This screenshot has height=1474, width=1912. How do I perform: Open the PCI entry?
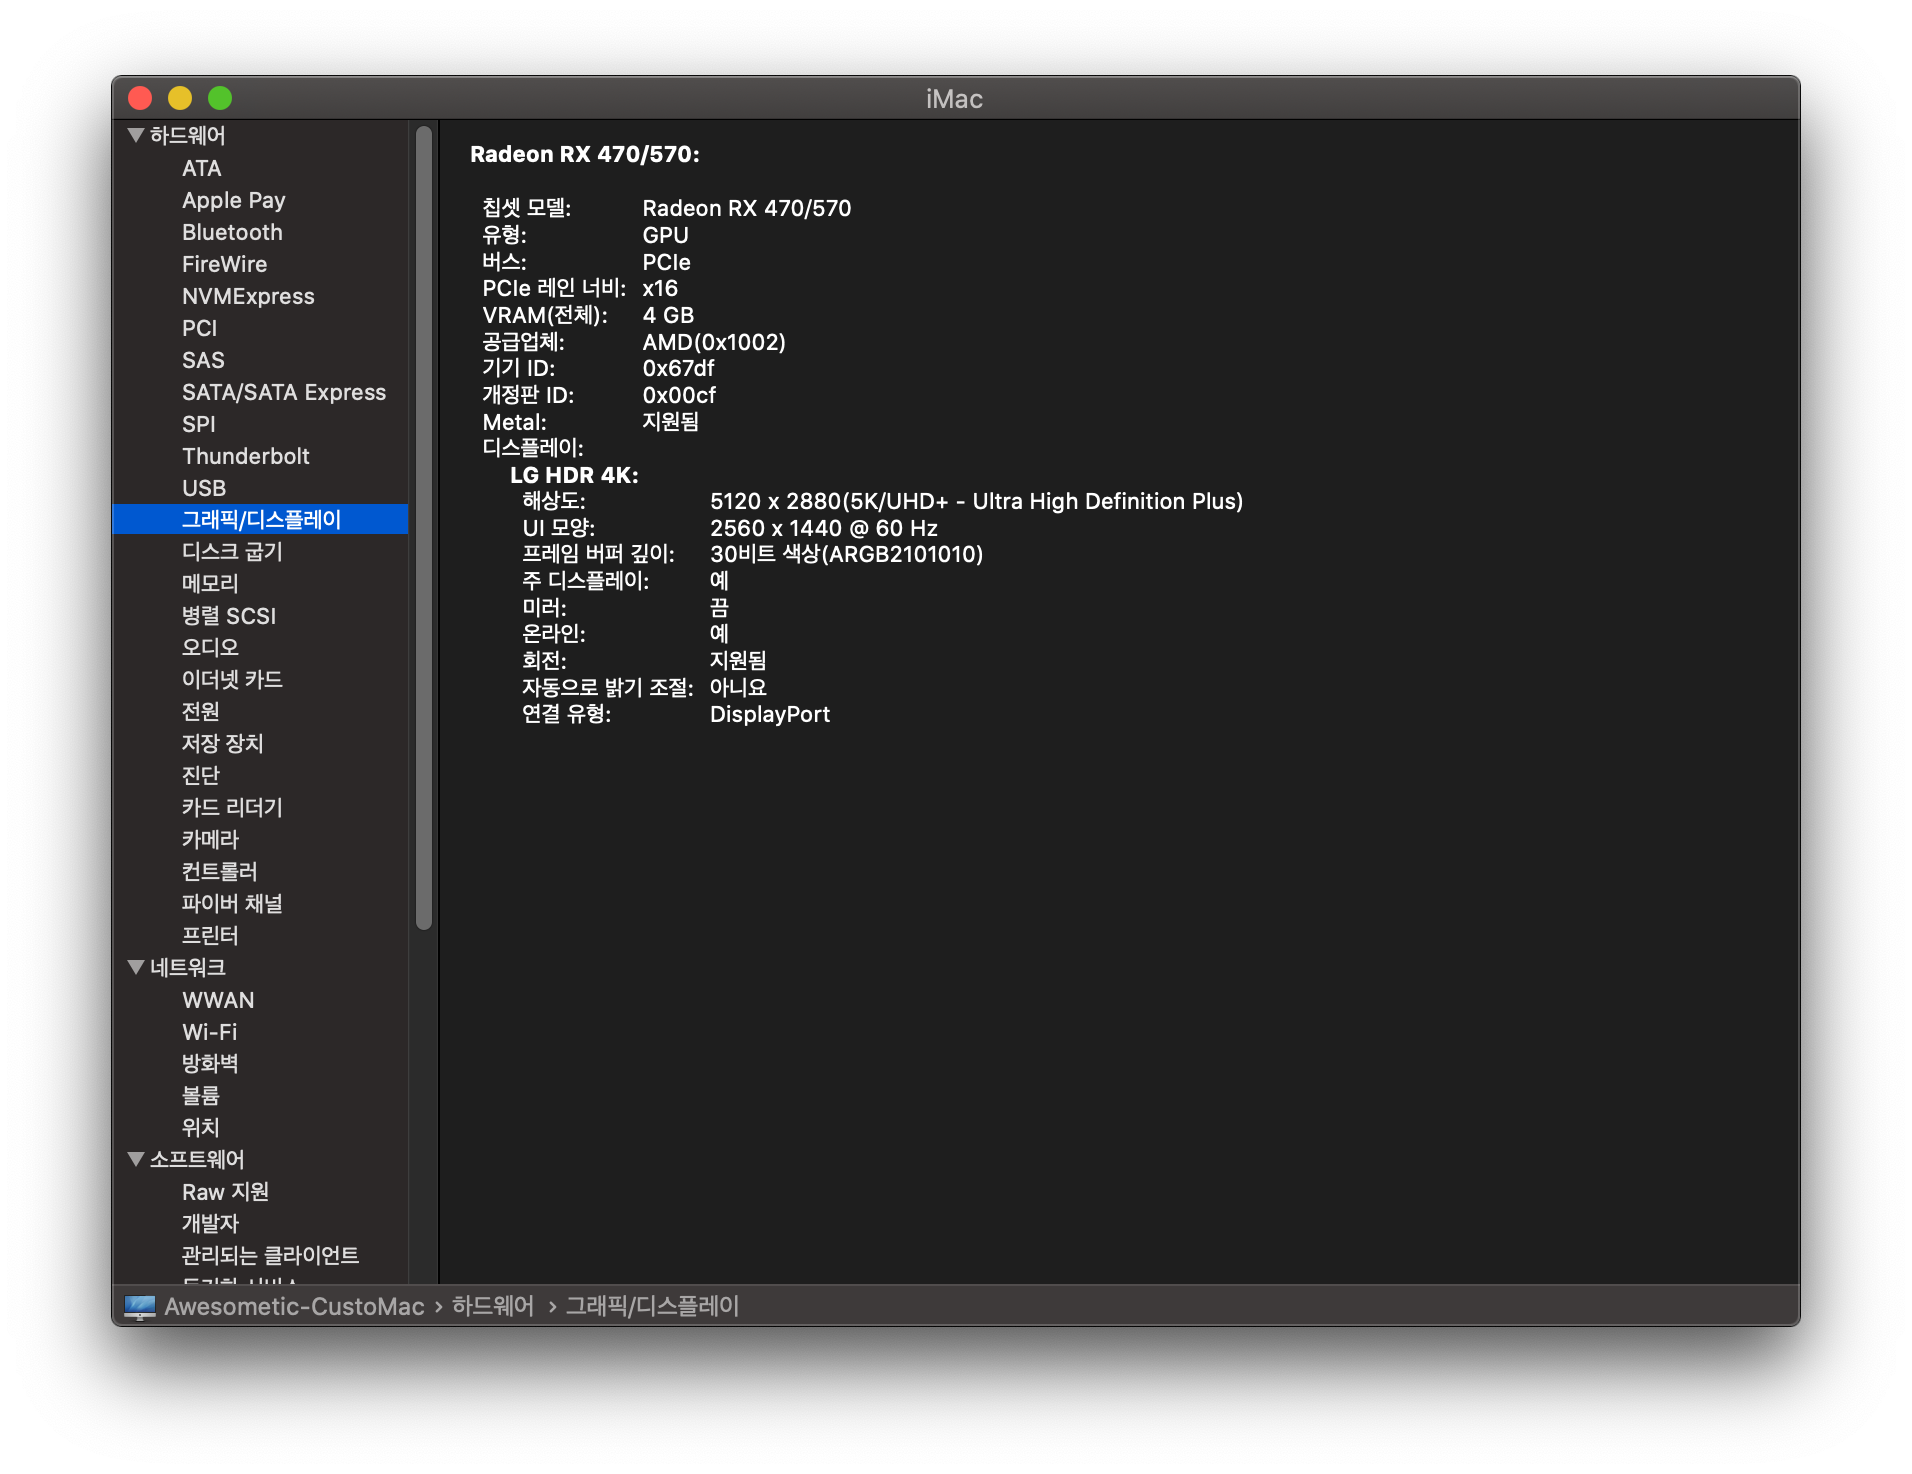tap(199, 328)
